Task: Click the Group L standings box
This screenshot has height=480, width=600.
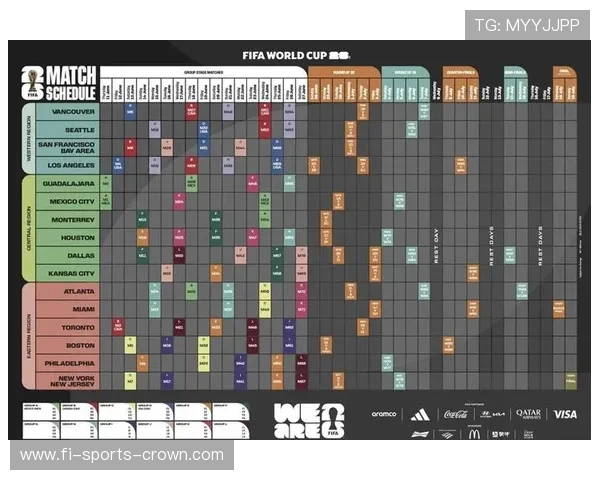Action: click(231, 430)
